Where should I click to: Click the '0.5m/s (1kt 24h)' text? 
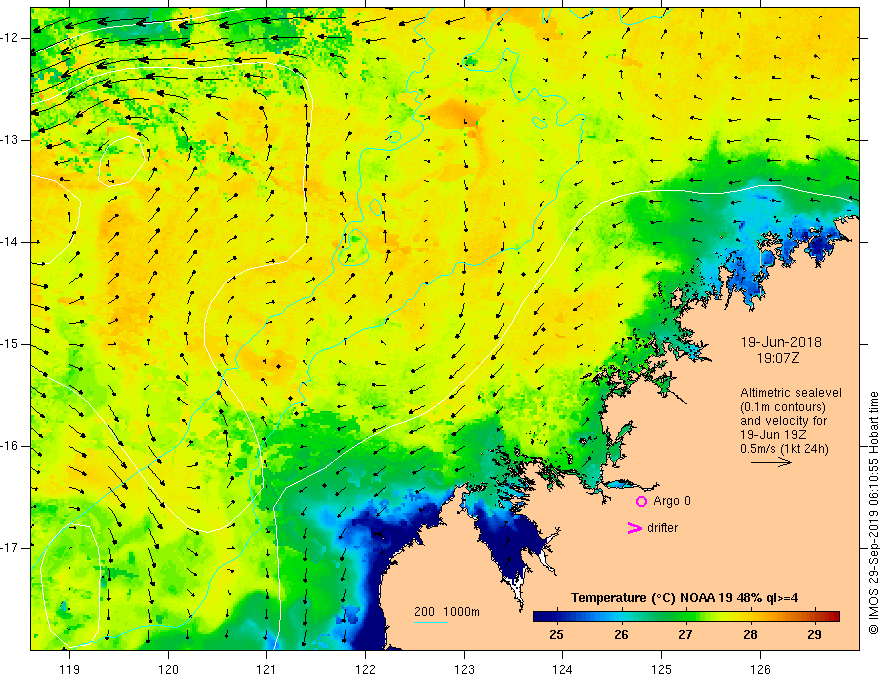pyautogui.click(x=784, y=449)
